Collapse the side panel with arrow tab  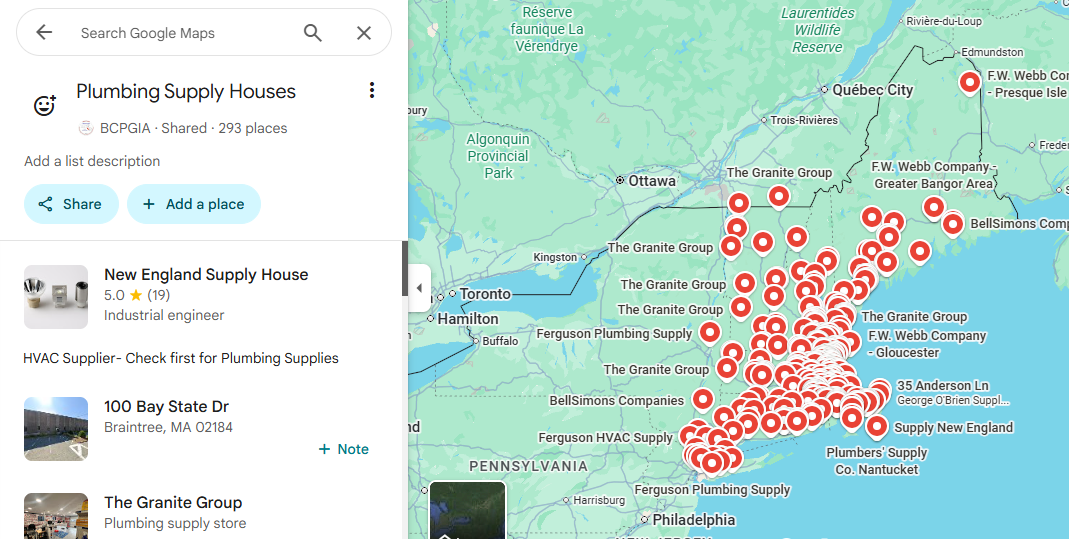[419, 288]
